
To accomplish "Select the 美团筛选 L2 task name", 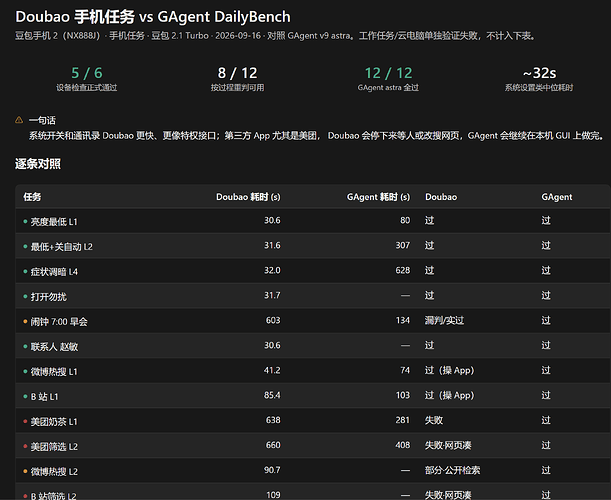I will tap(54, 446).
